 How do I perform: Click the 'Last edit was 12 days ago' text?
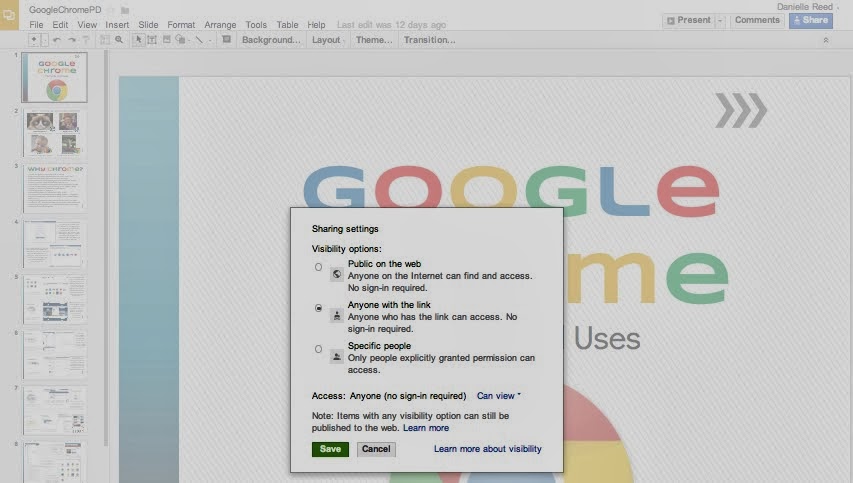(x=391, y=25)
